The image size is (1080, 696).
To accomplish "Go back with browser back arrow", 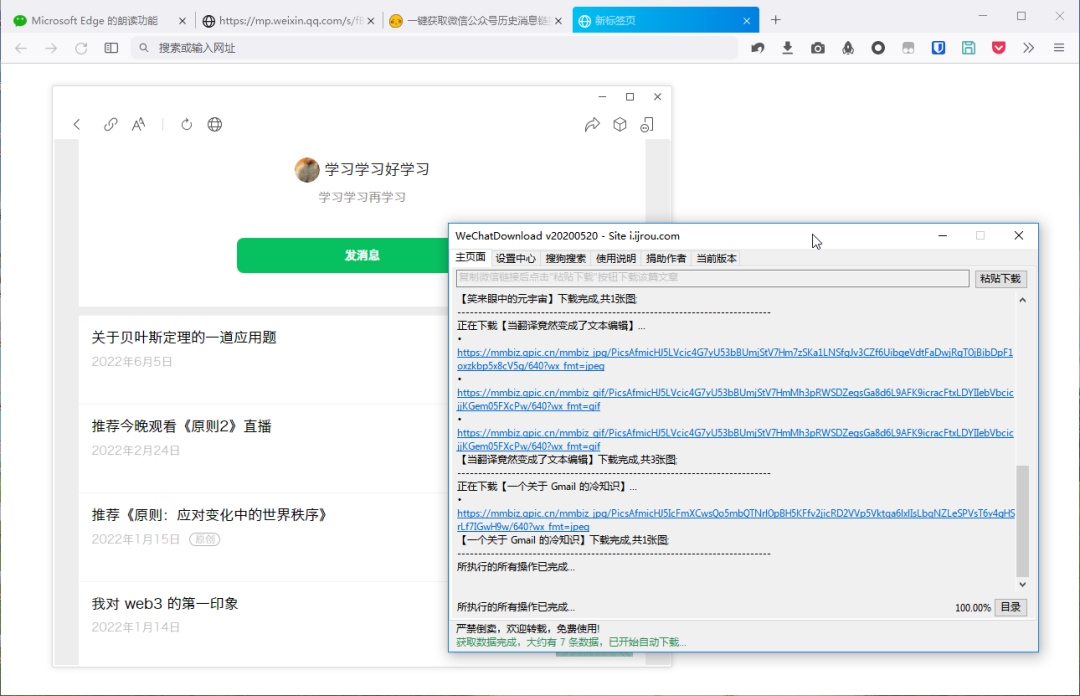I will coord(21,48).
